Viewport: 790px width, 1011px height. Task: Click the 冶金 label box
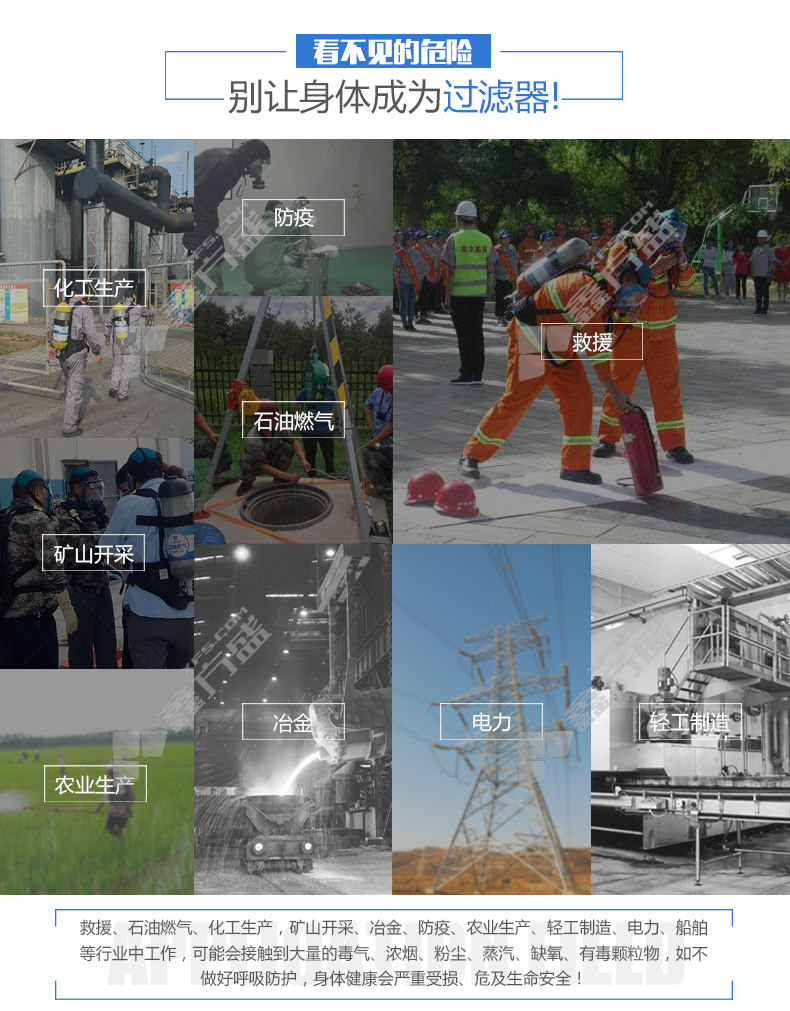point(293,721)
